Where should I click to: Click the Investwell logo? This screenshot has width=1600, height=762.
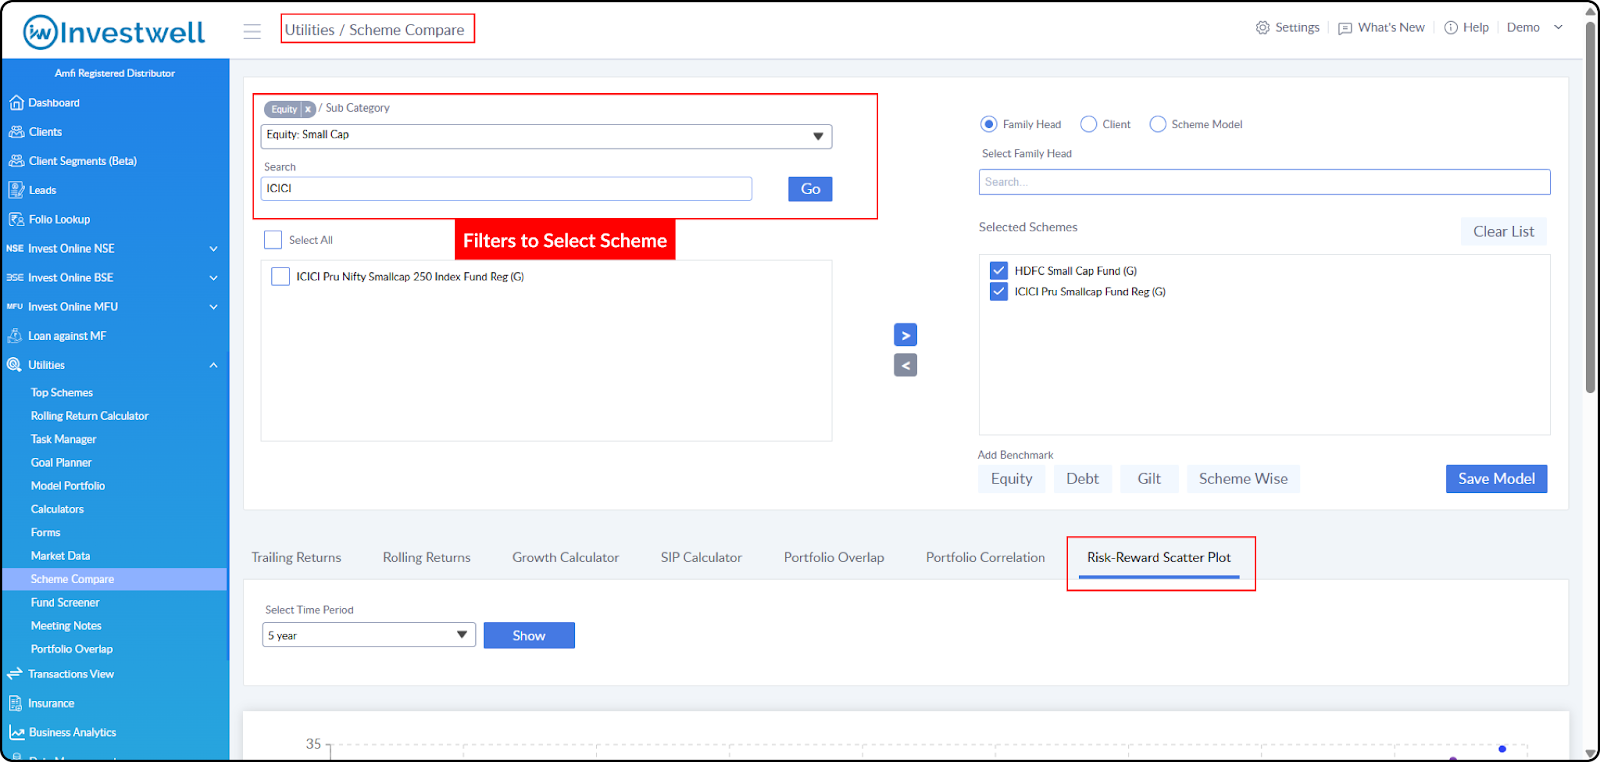(x=114, y=32)
